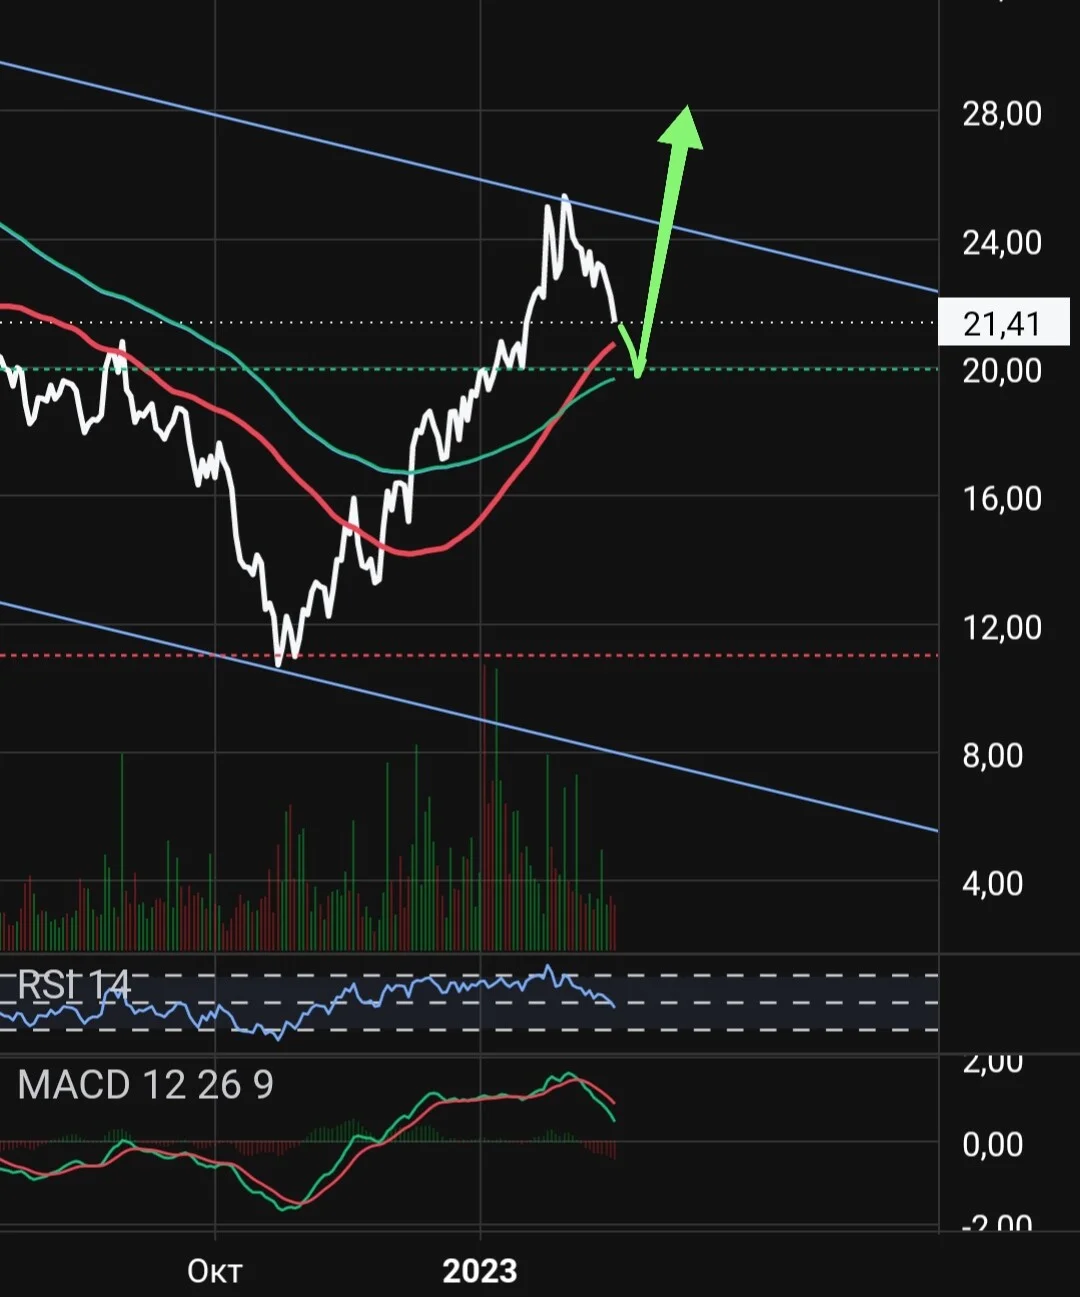Click the bottom tip of green projection arrow
1080x1297 pixels.
point(638,374)
